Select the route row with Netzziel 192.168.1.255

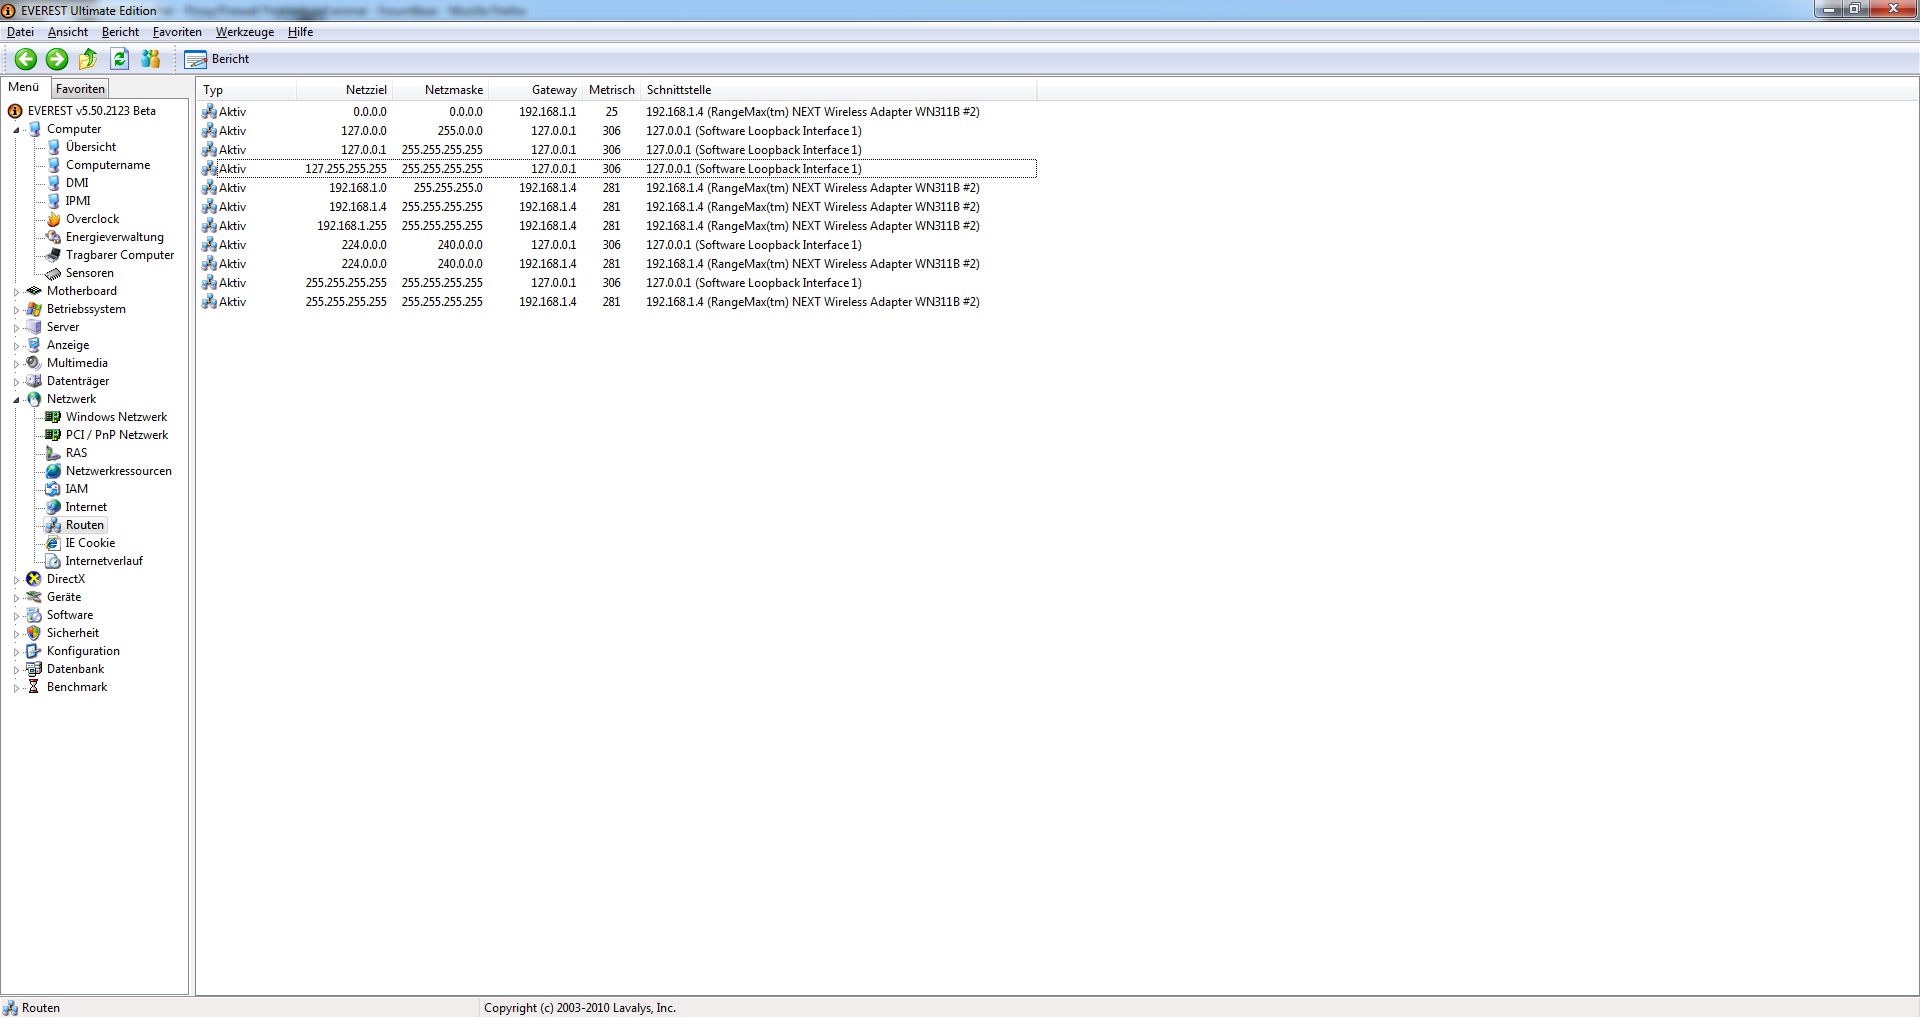617,226
